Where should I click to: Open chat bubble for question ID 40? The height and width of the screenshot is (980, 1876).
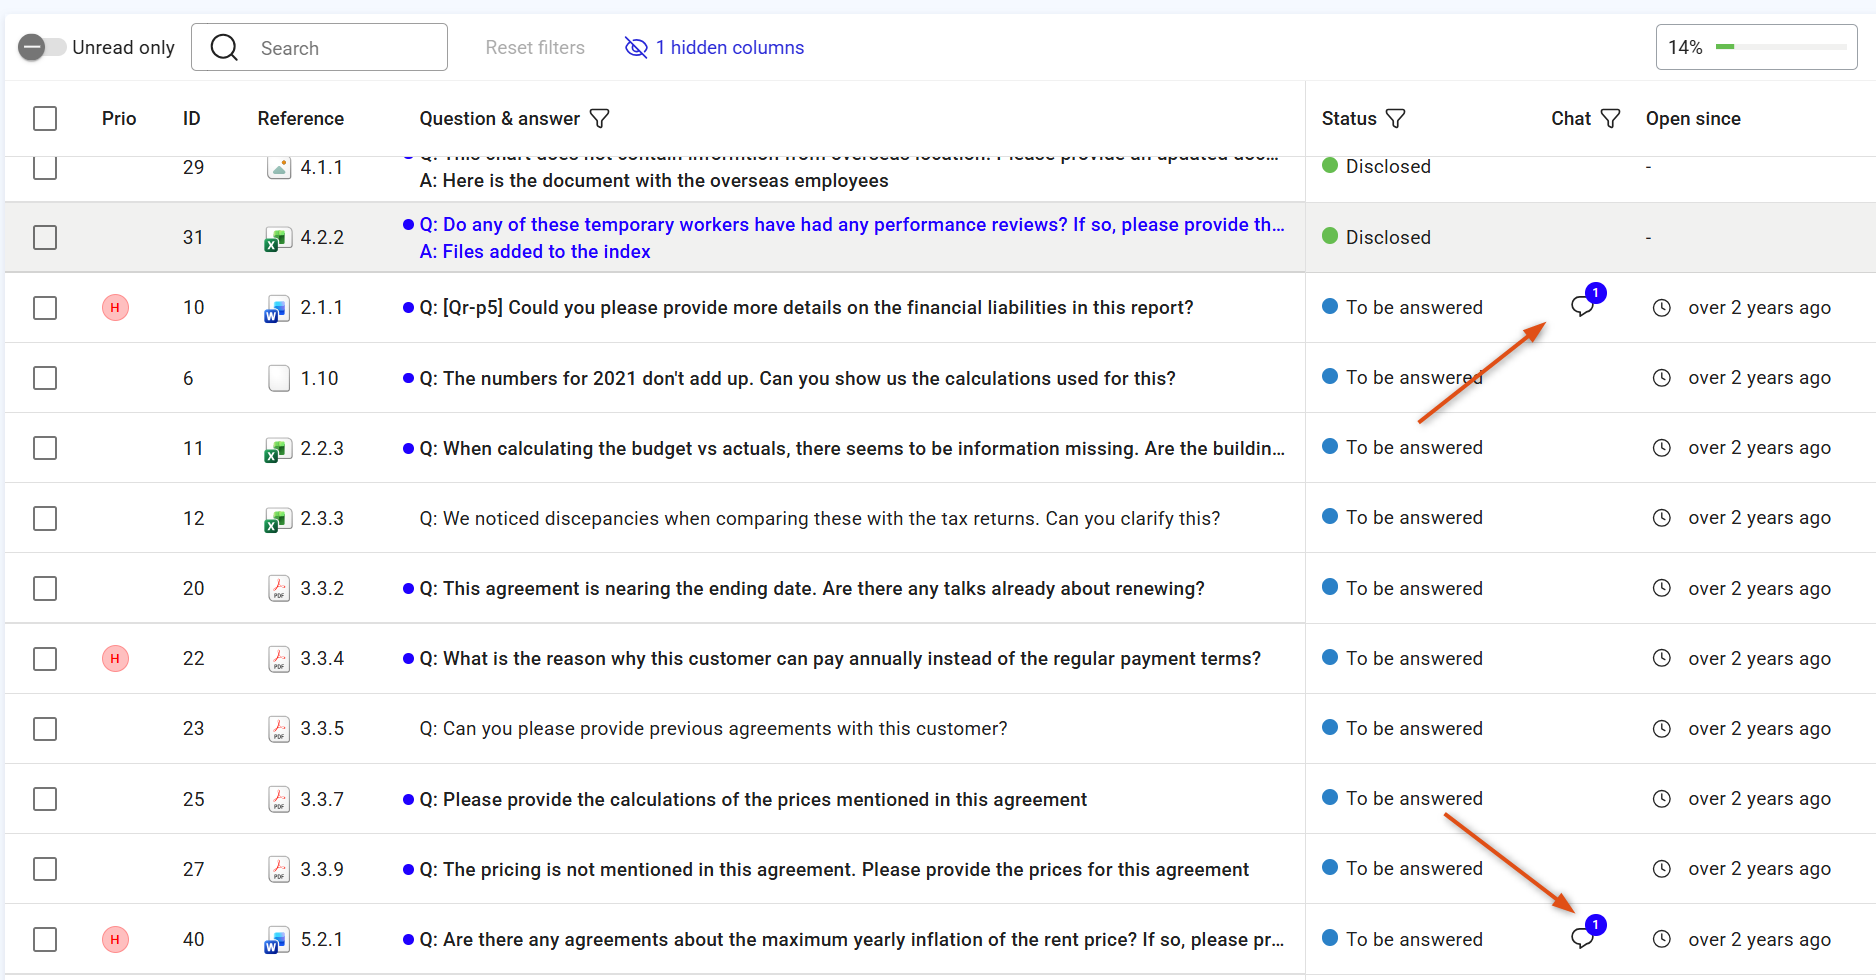click(x=1586, y=934)
